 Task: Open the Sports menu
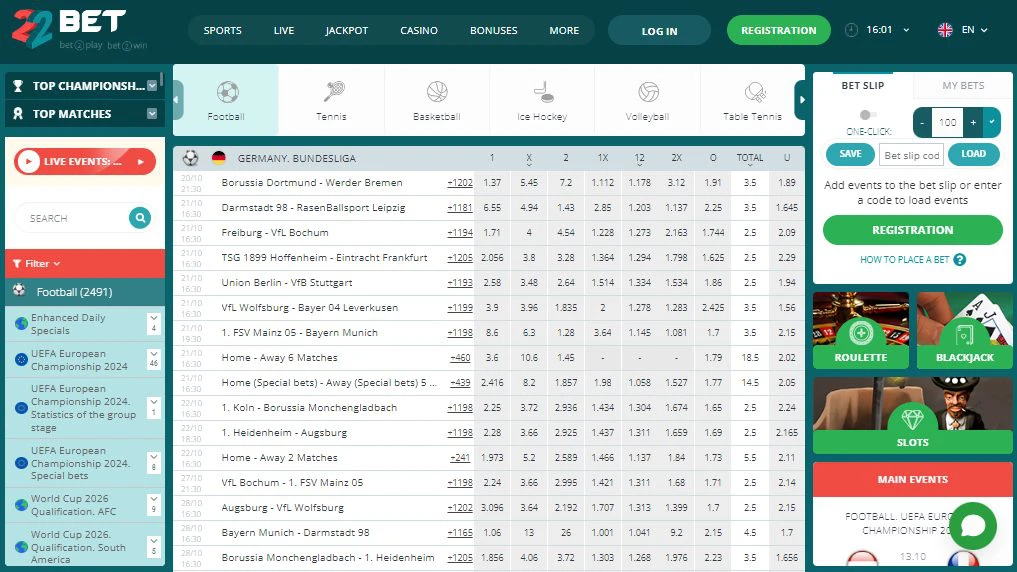[222, 30]
